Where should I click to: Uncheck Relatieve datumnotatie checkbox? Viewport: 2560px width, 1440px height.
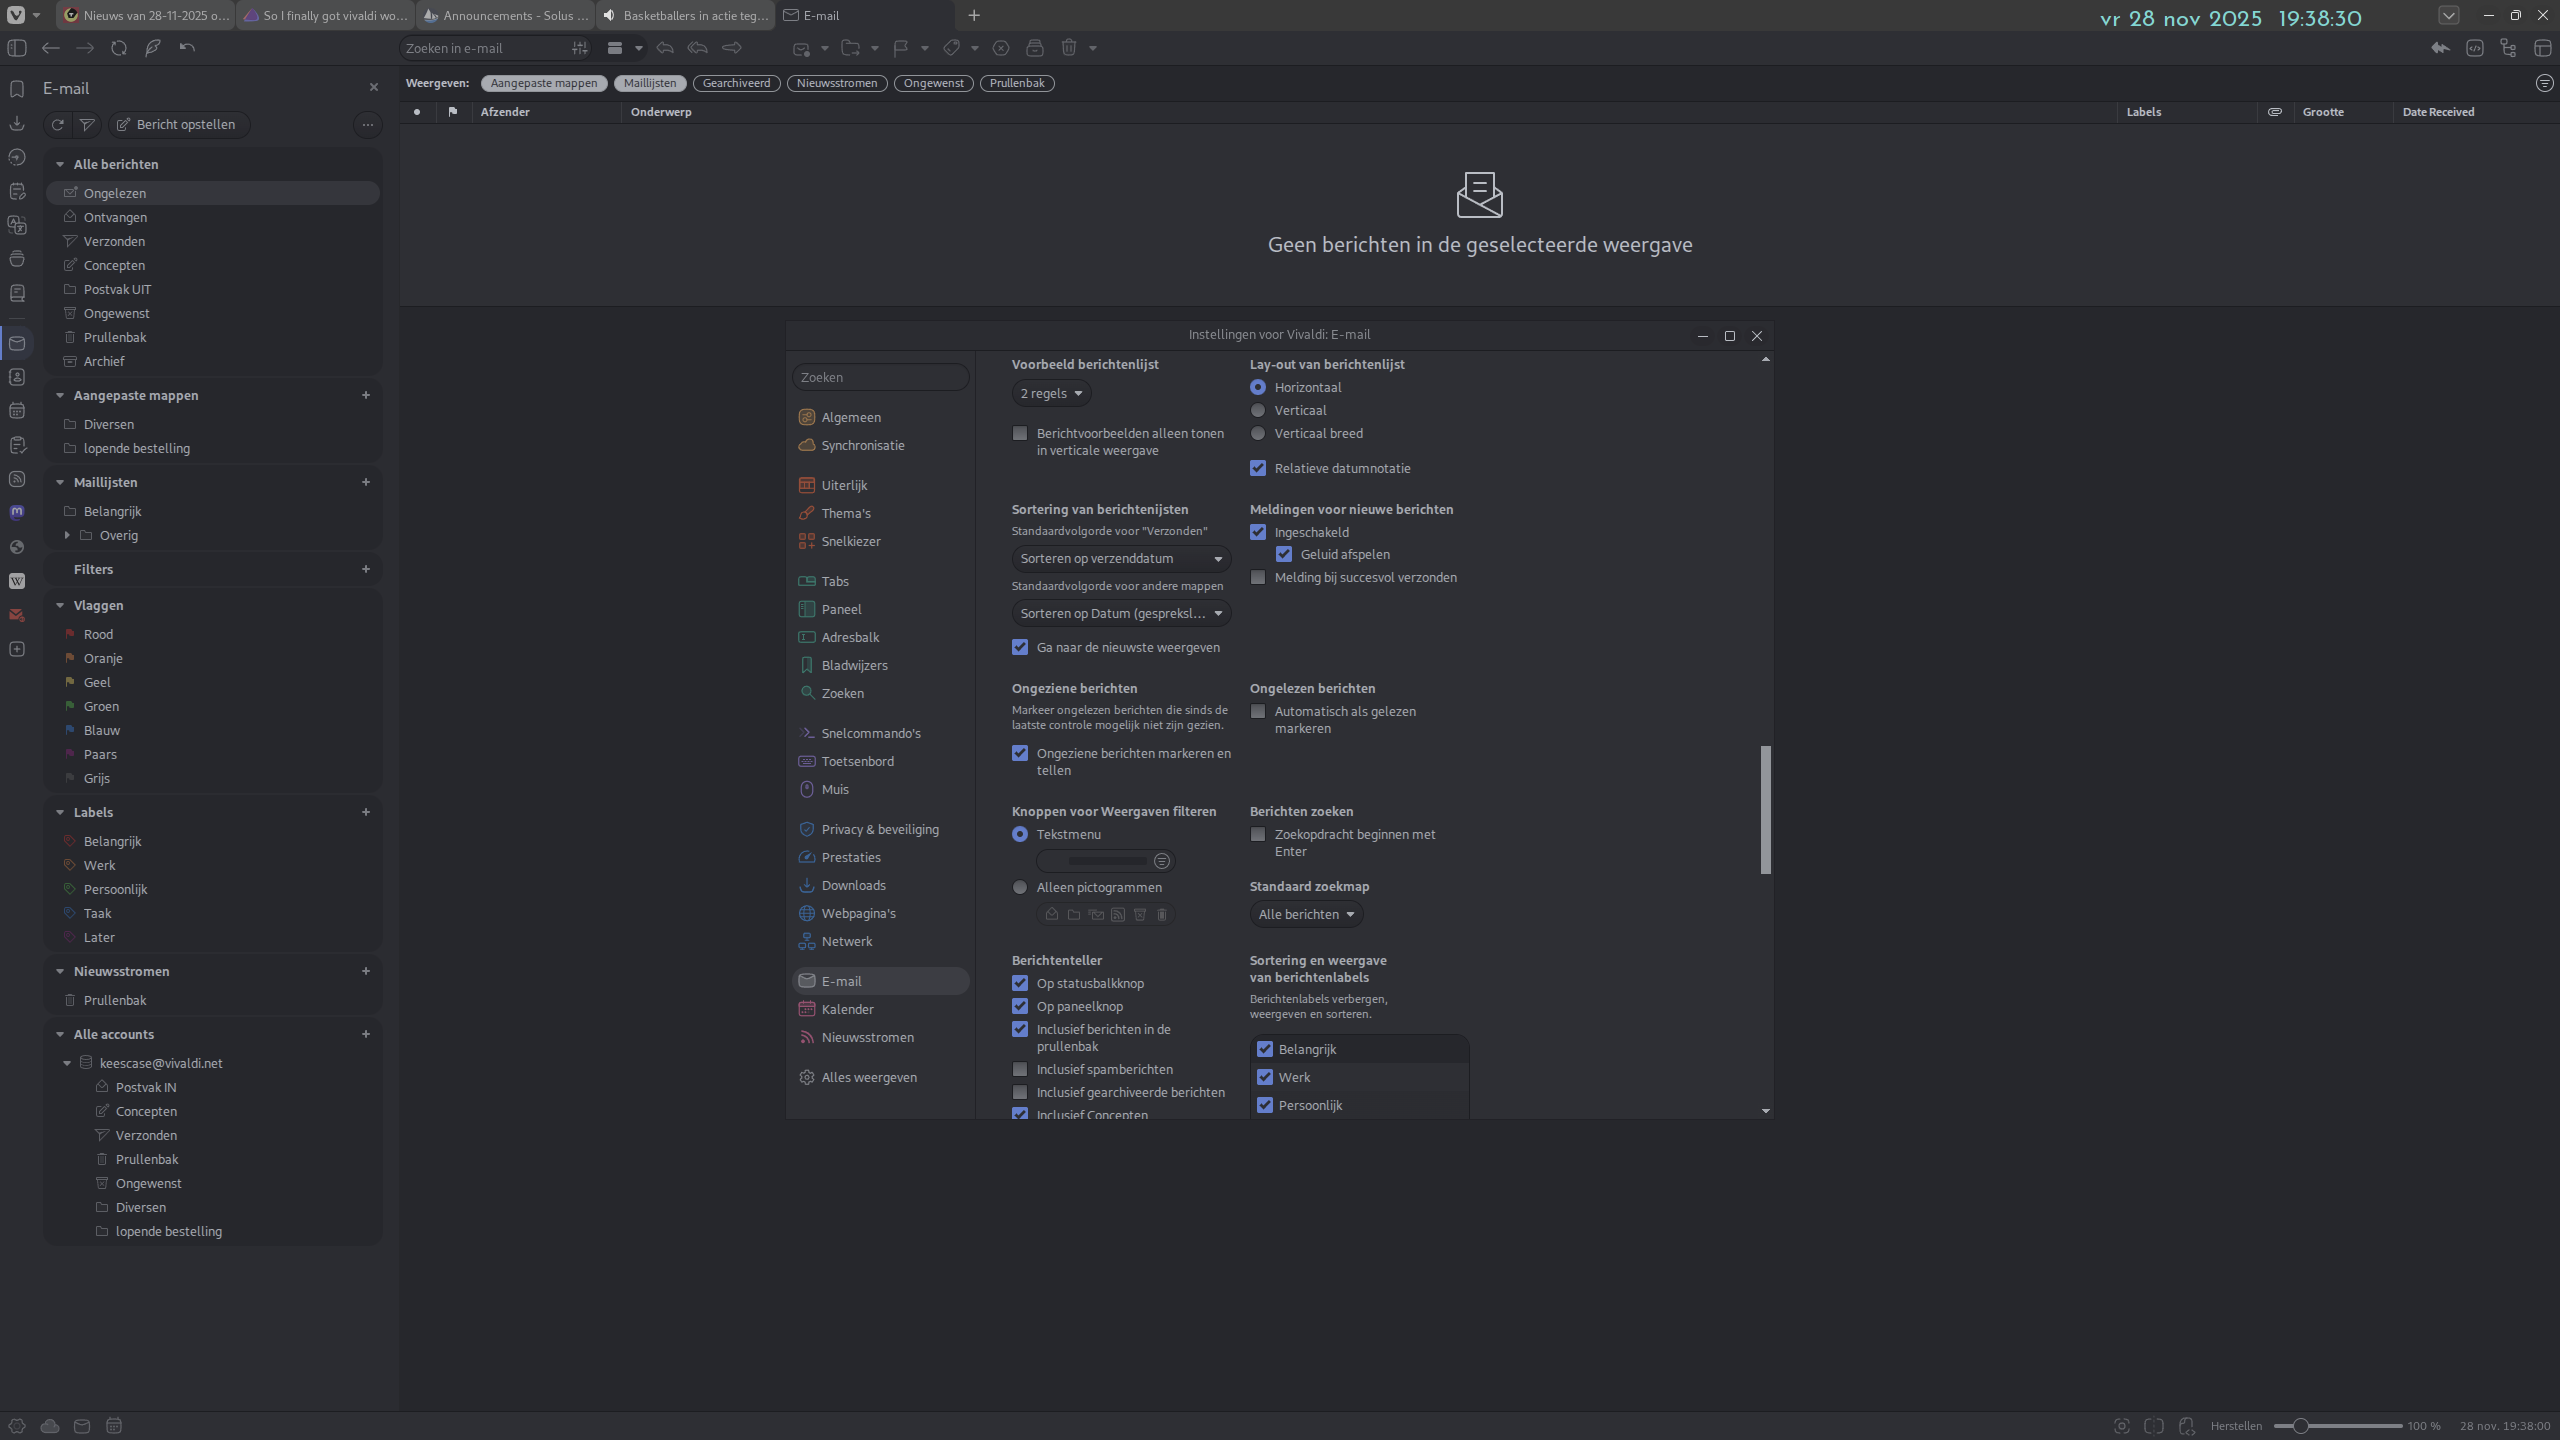(x=1258, y=468)
